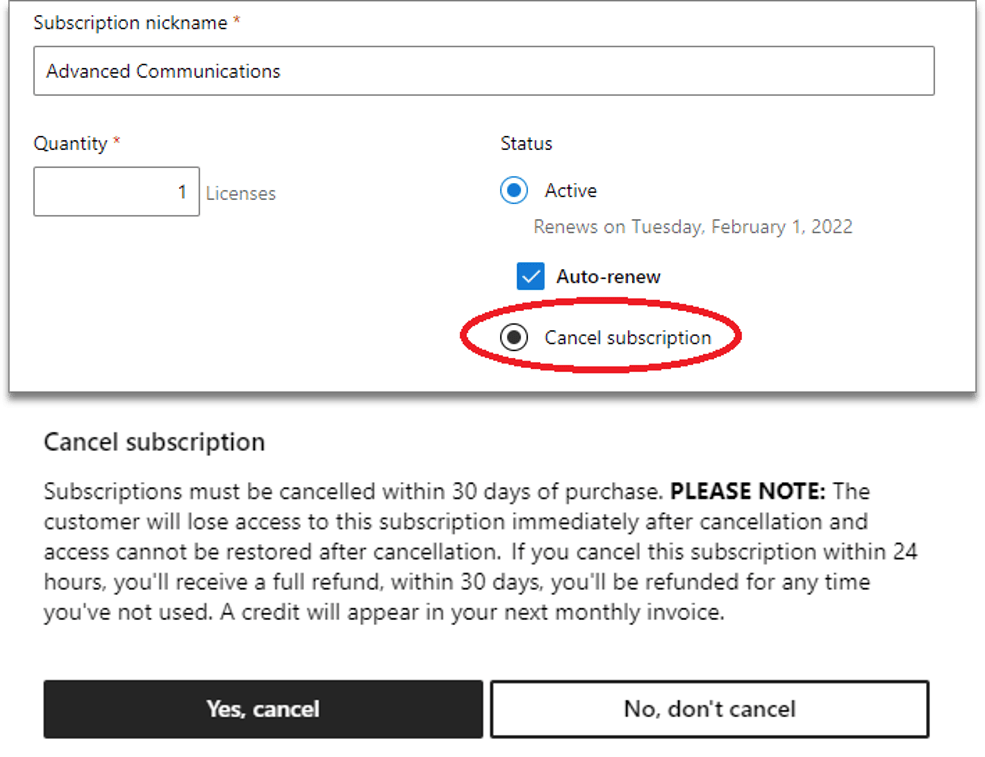Screen dimensions: 985x757
Task: Click the Quantity number input box
Action: (116, 191)
